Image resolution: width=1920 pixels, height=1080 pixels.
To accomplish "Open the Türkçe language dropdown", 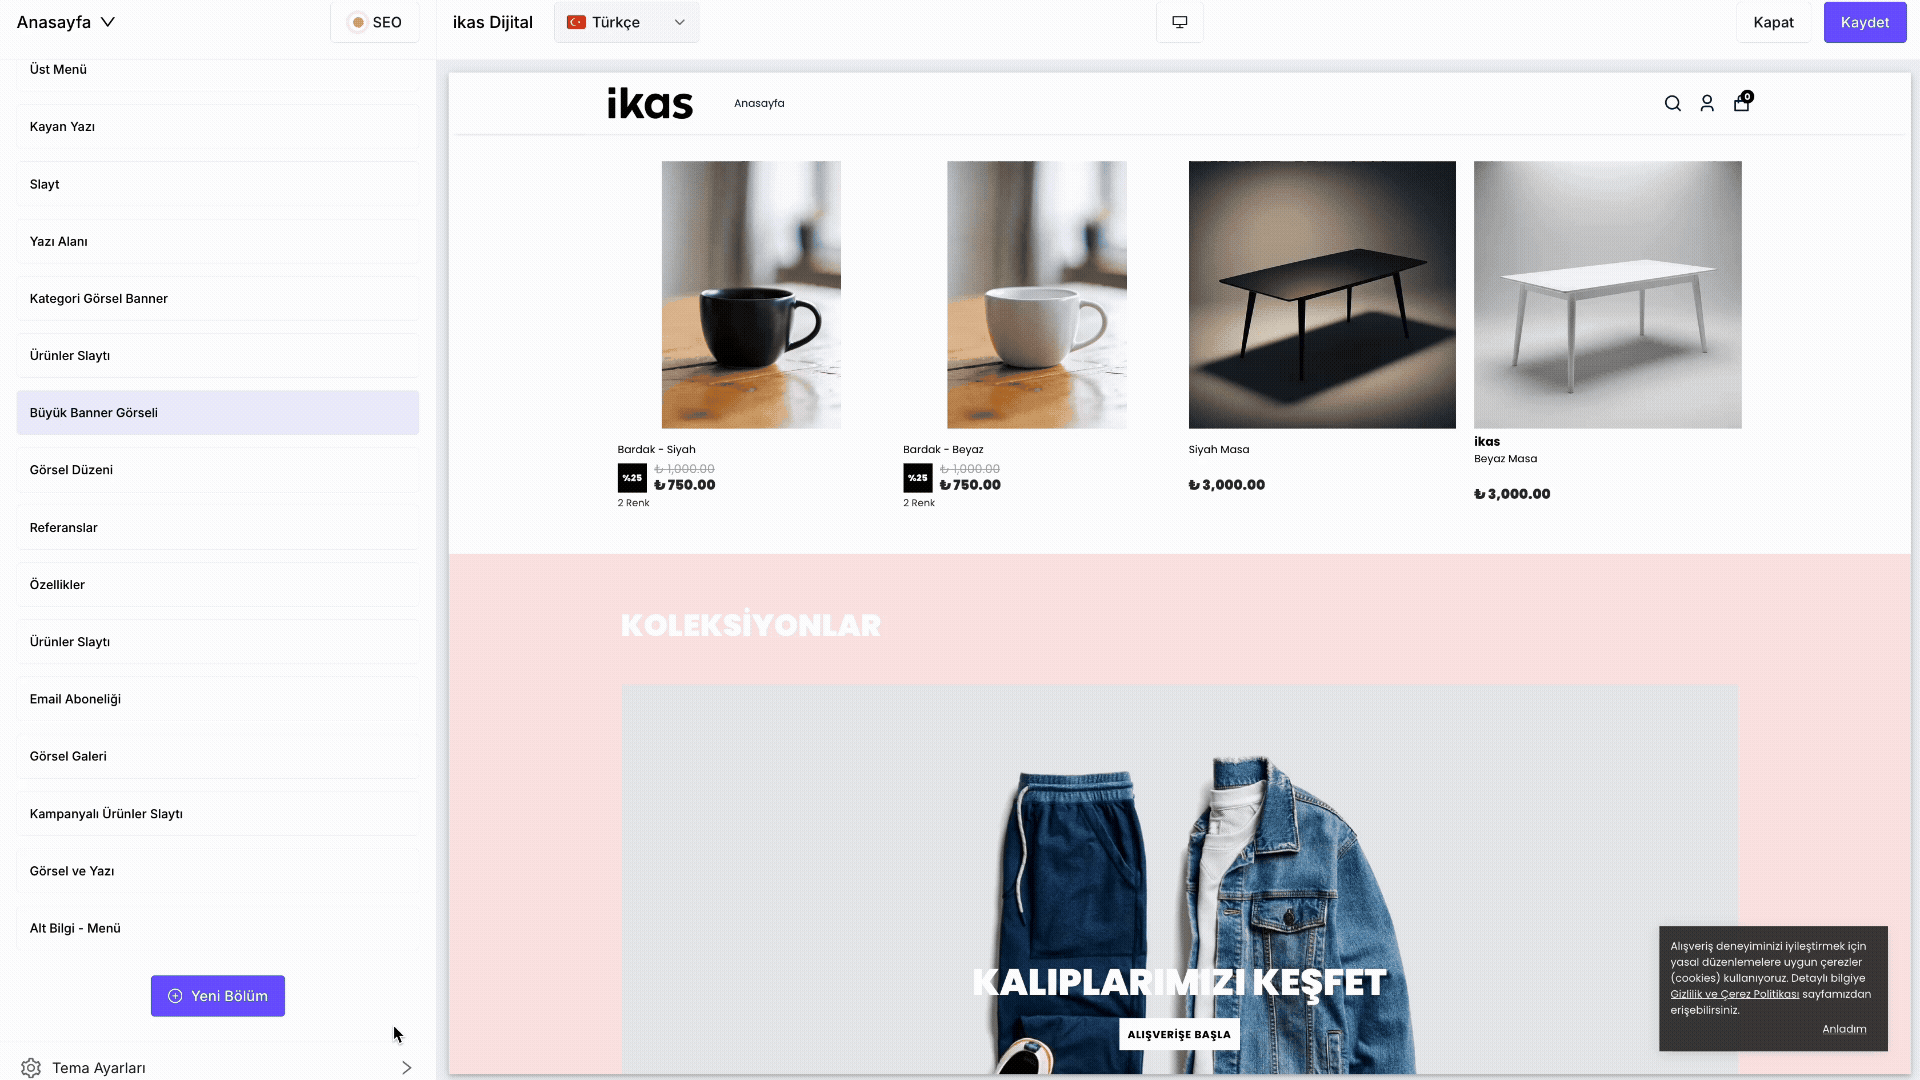I will coord(627,22).
